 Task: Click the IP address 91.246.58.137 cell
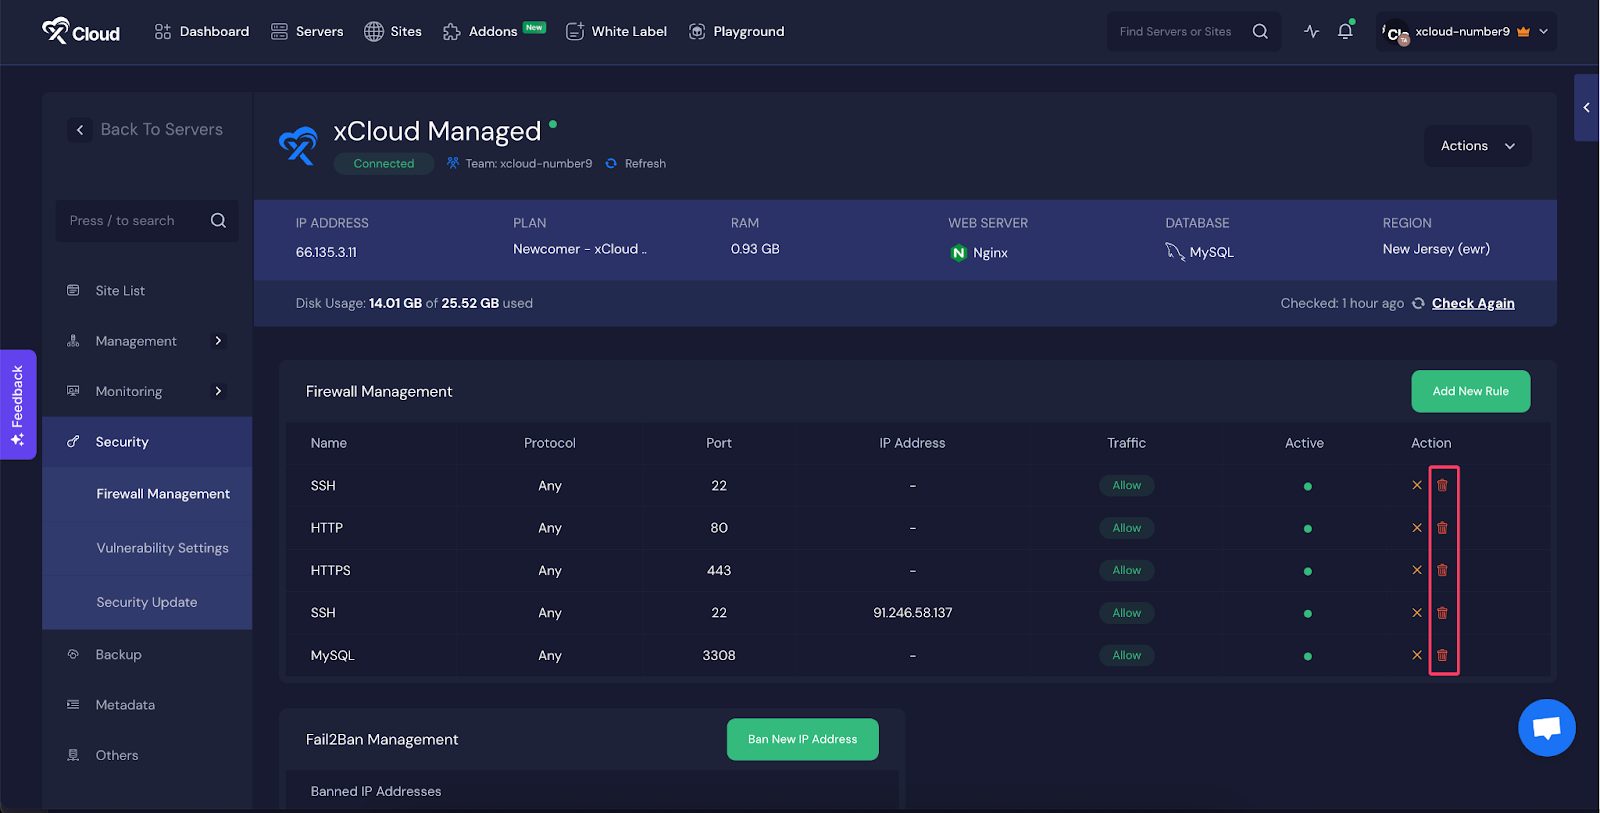point(912,613)
